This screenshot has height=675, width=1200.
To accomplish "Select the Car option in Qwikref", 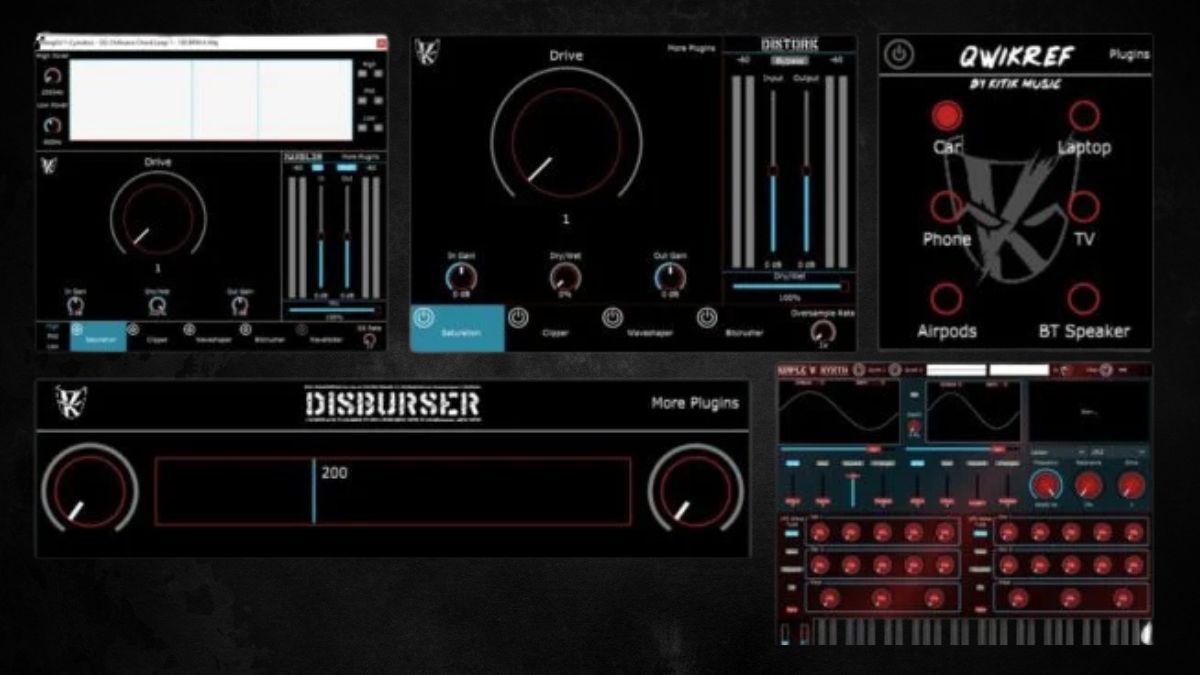I will point(946,115).
